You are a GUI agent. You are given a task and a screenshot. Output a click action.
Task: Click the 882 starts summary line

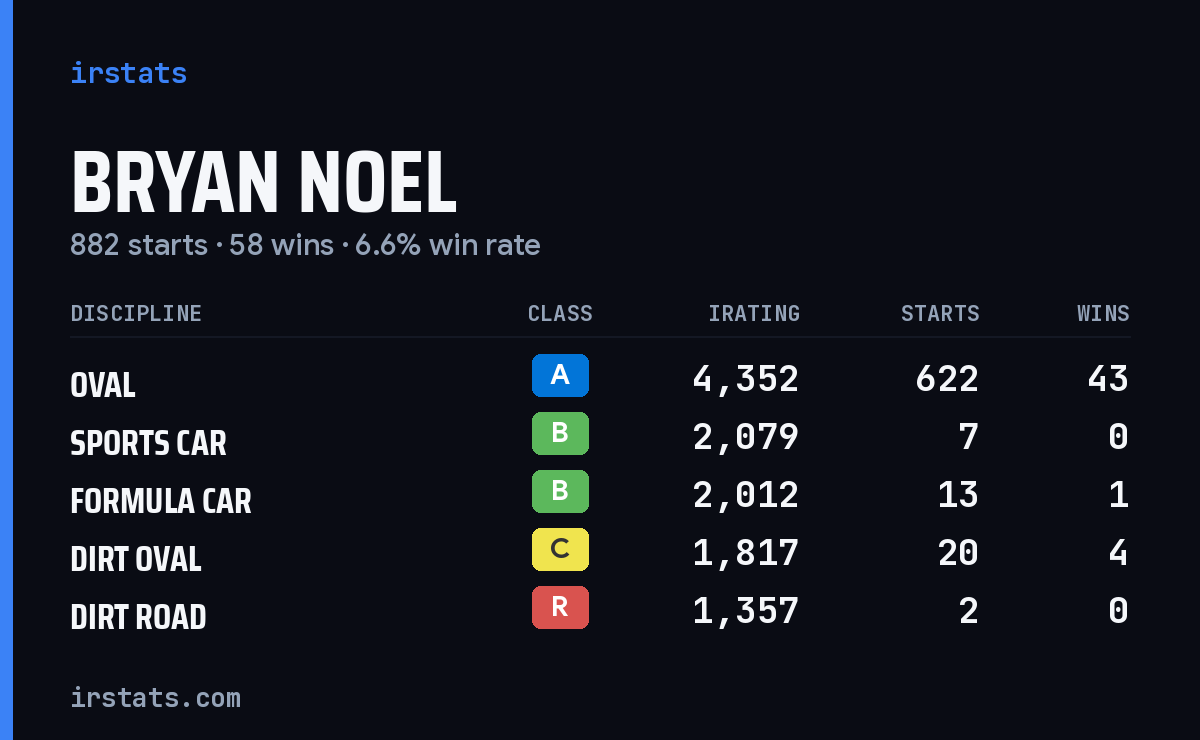tap(305, 244)
